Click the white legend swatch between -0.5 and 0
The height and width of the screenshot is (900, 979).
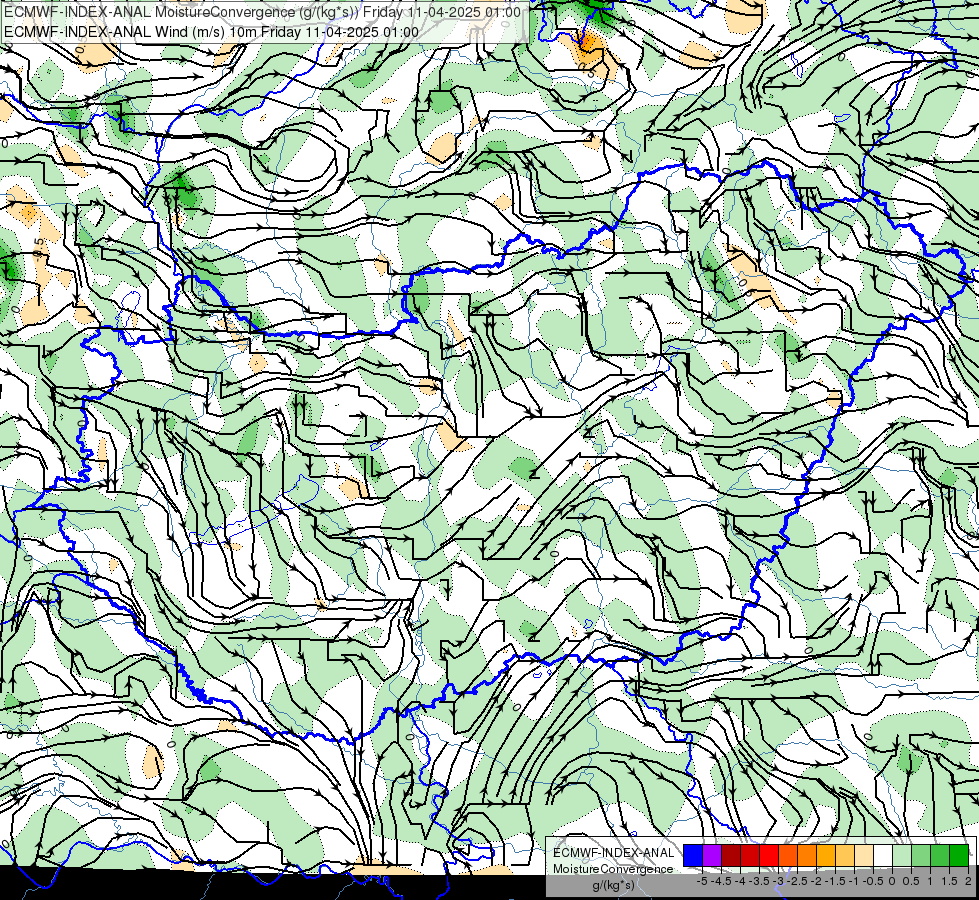point(883,855)
